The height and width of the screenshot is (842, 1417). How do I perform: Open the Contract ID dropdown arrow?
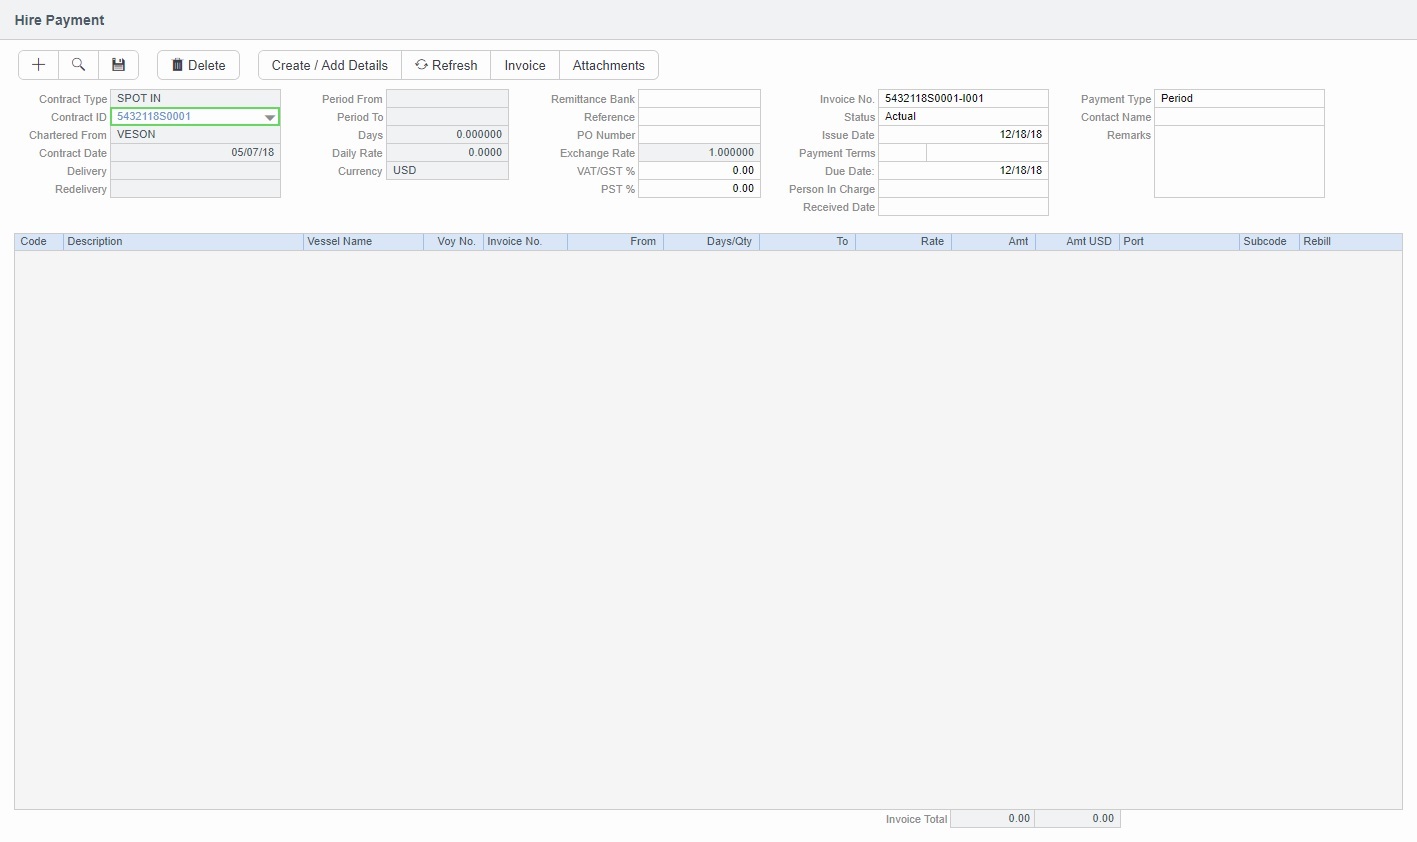pyautogui.click(x=269, y=117)
